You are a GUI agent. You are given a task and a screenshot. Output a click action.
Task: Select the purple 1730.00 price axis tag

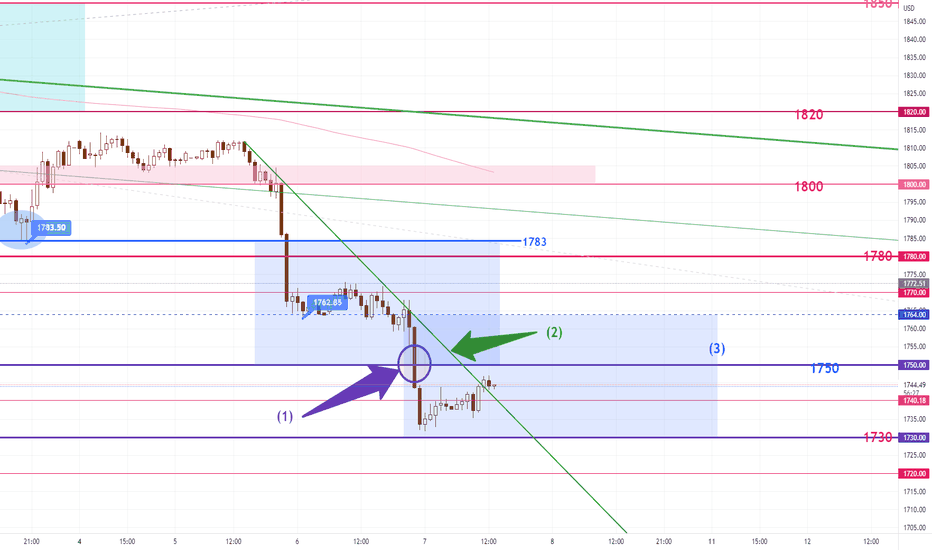[x=915, y=437]
